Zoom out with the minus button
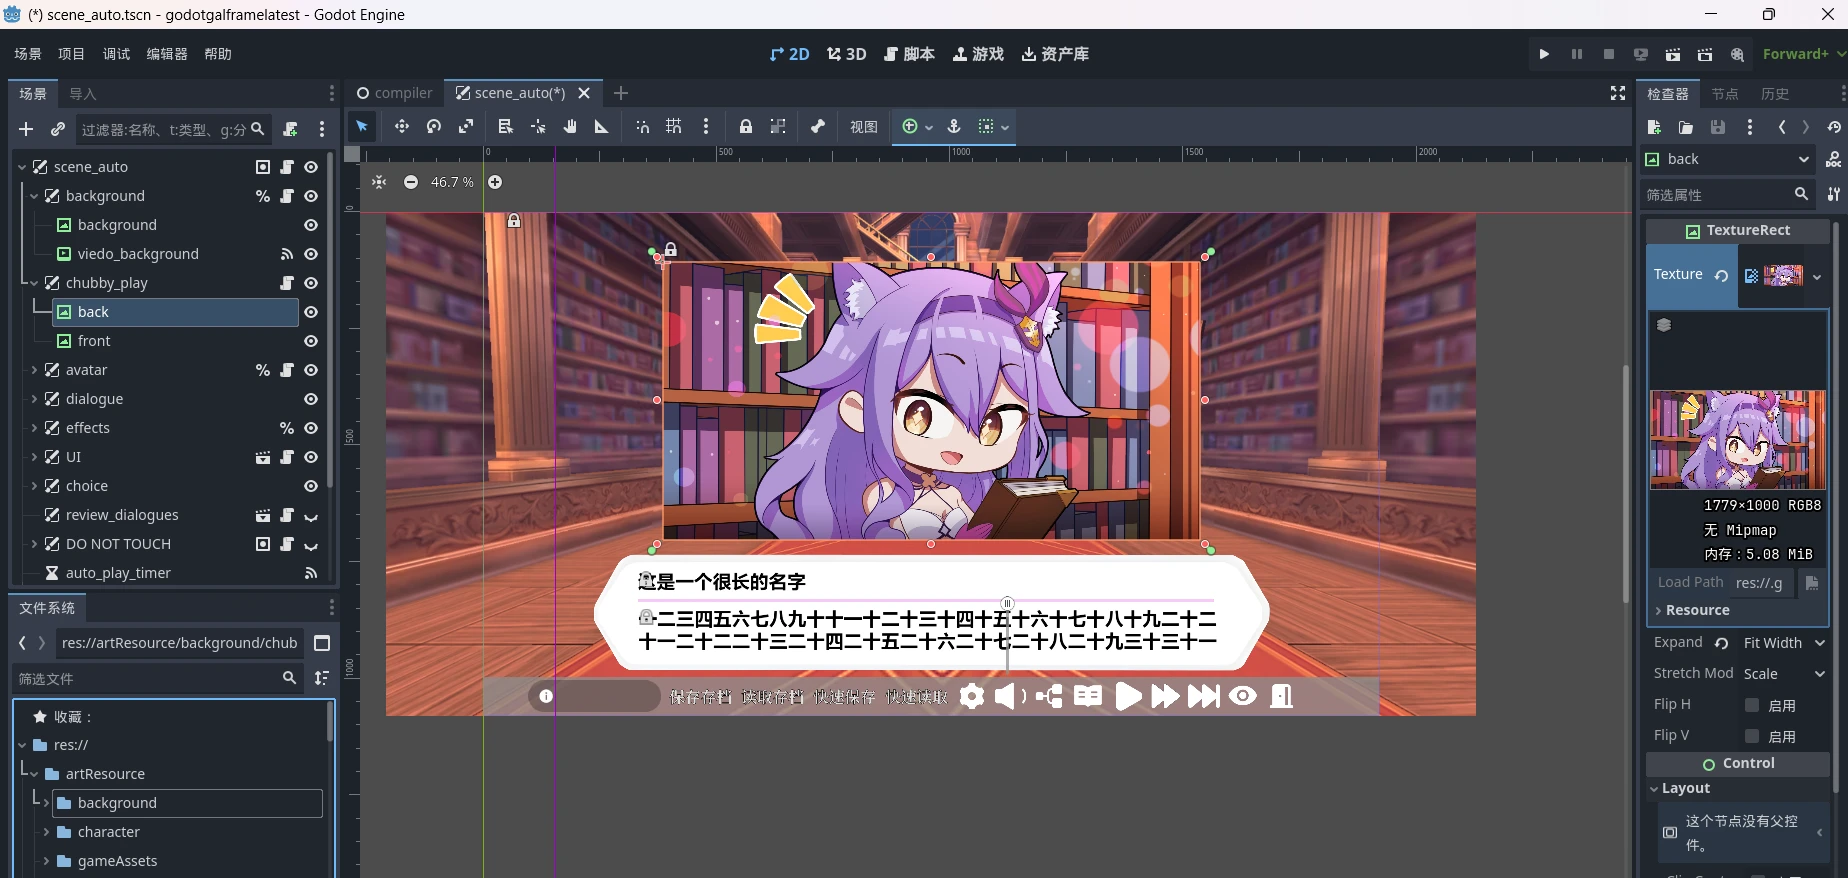 [x=411, y=182]
